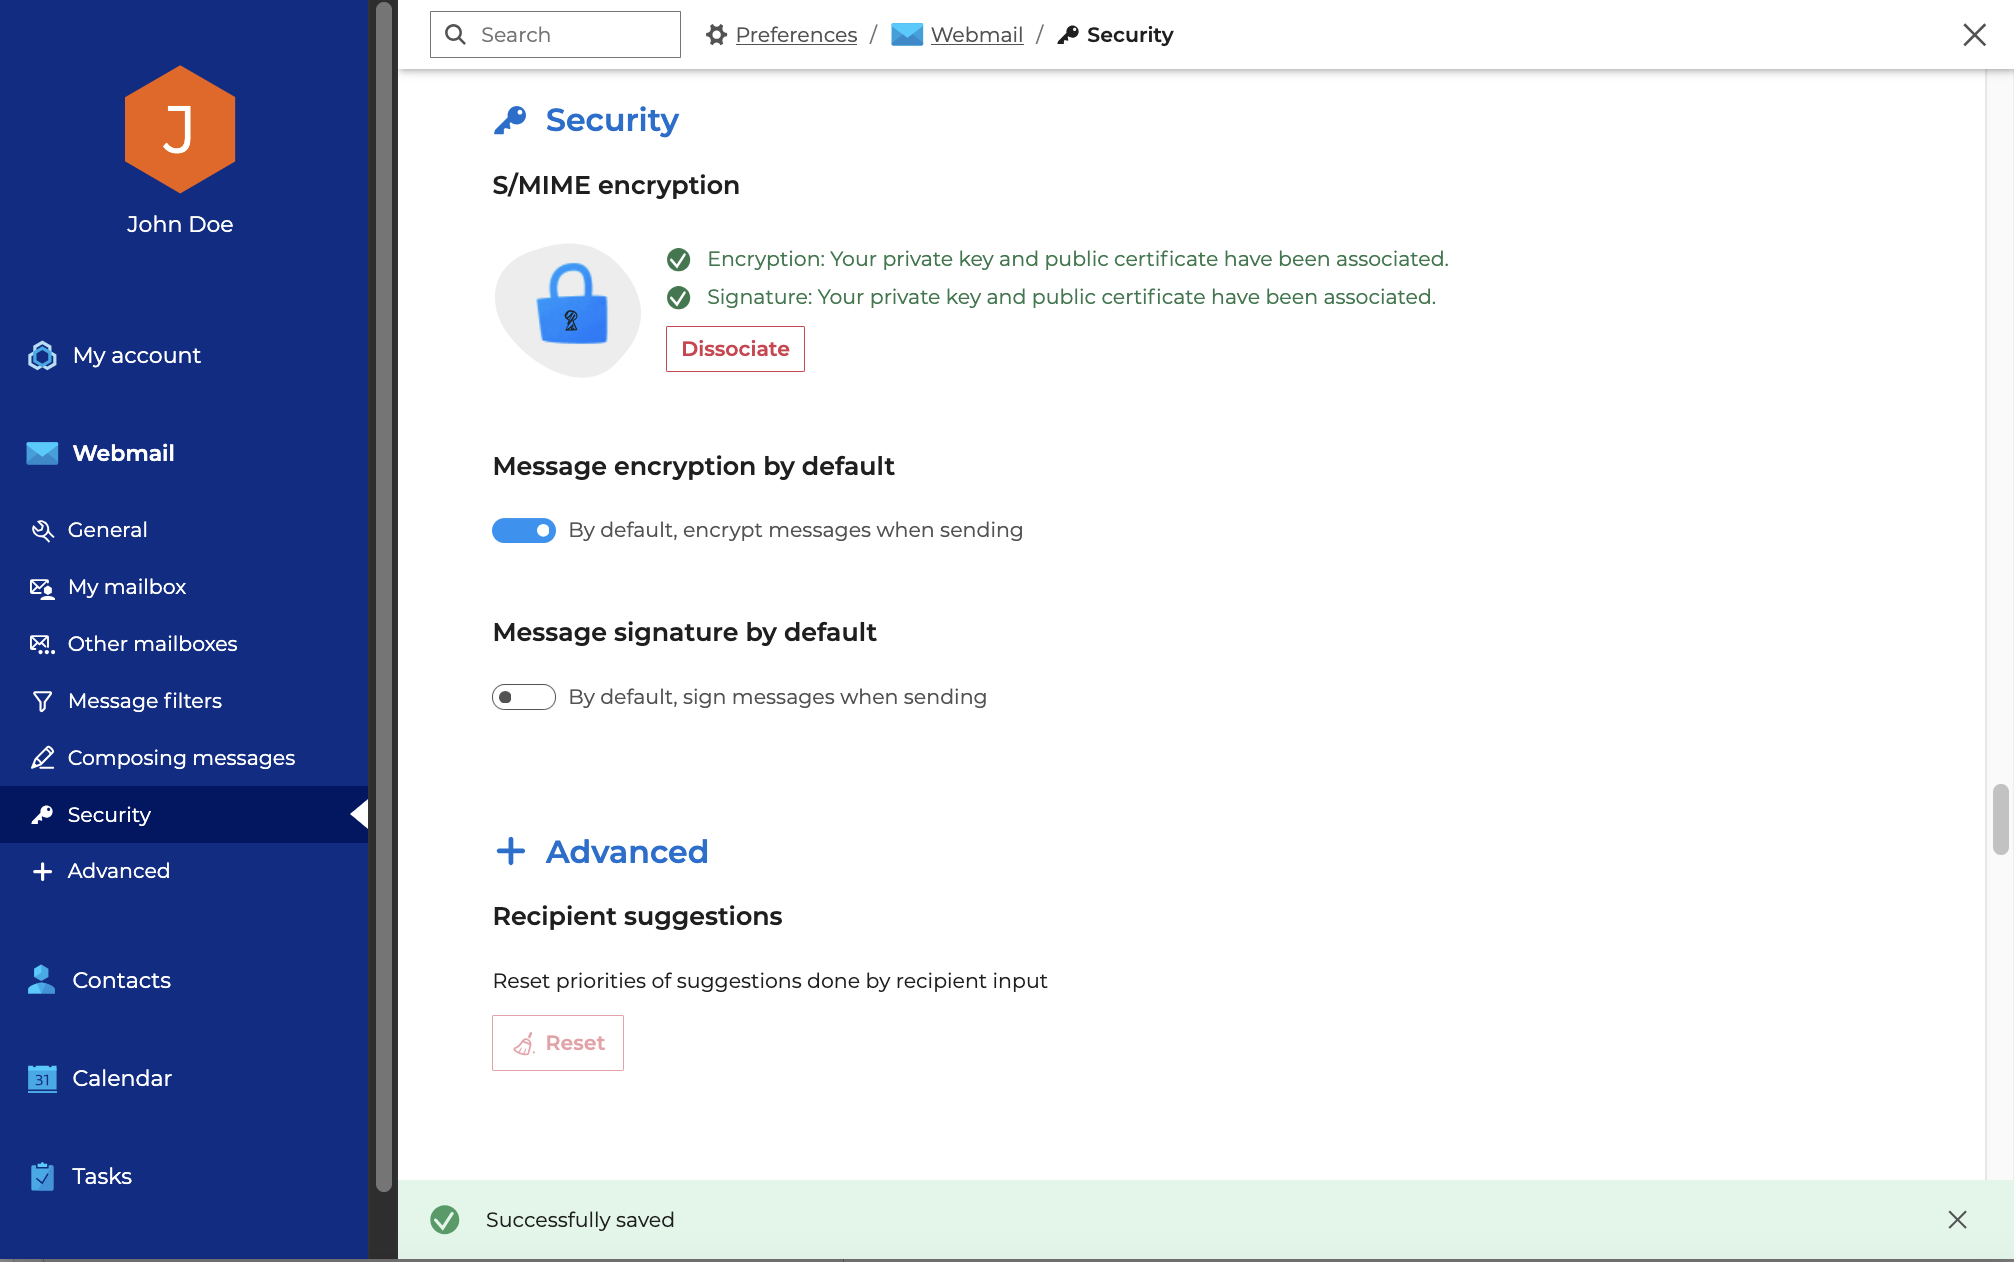Click the Composing messages pencil icon
Viewport: 2014px width, 1262px height.
(x=42, y=759)
